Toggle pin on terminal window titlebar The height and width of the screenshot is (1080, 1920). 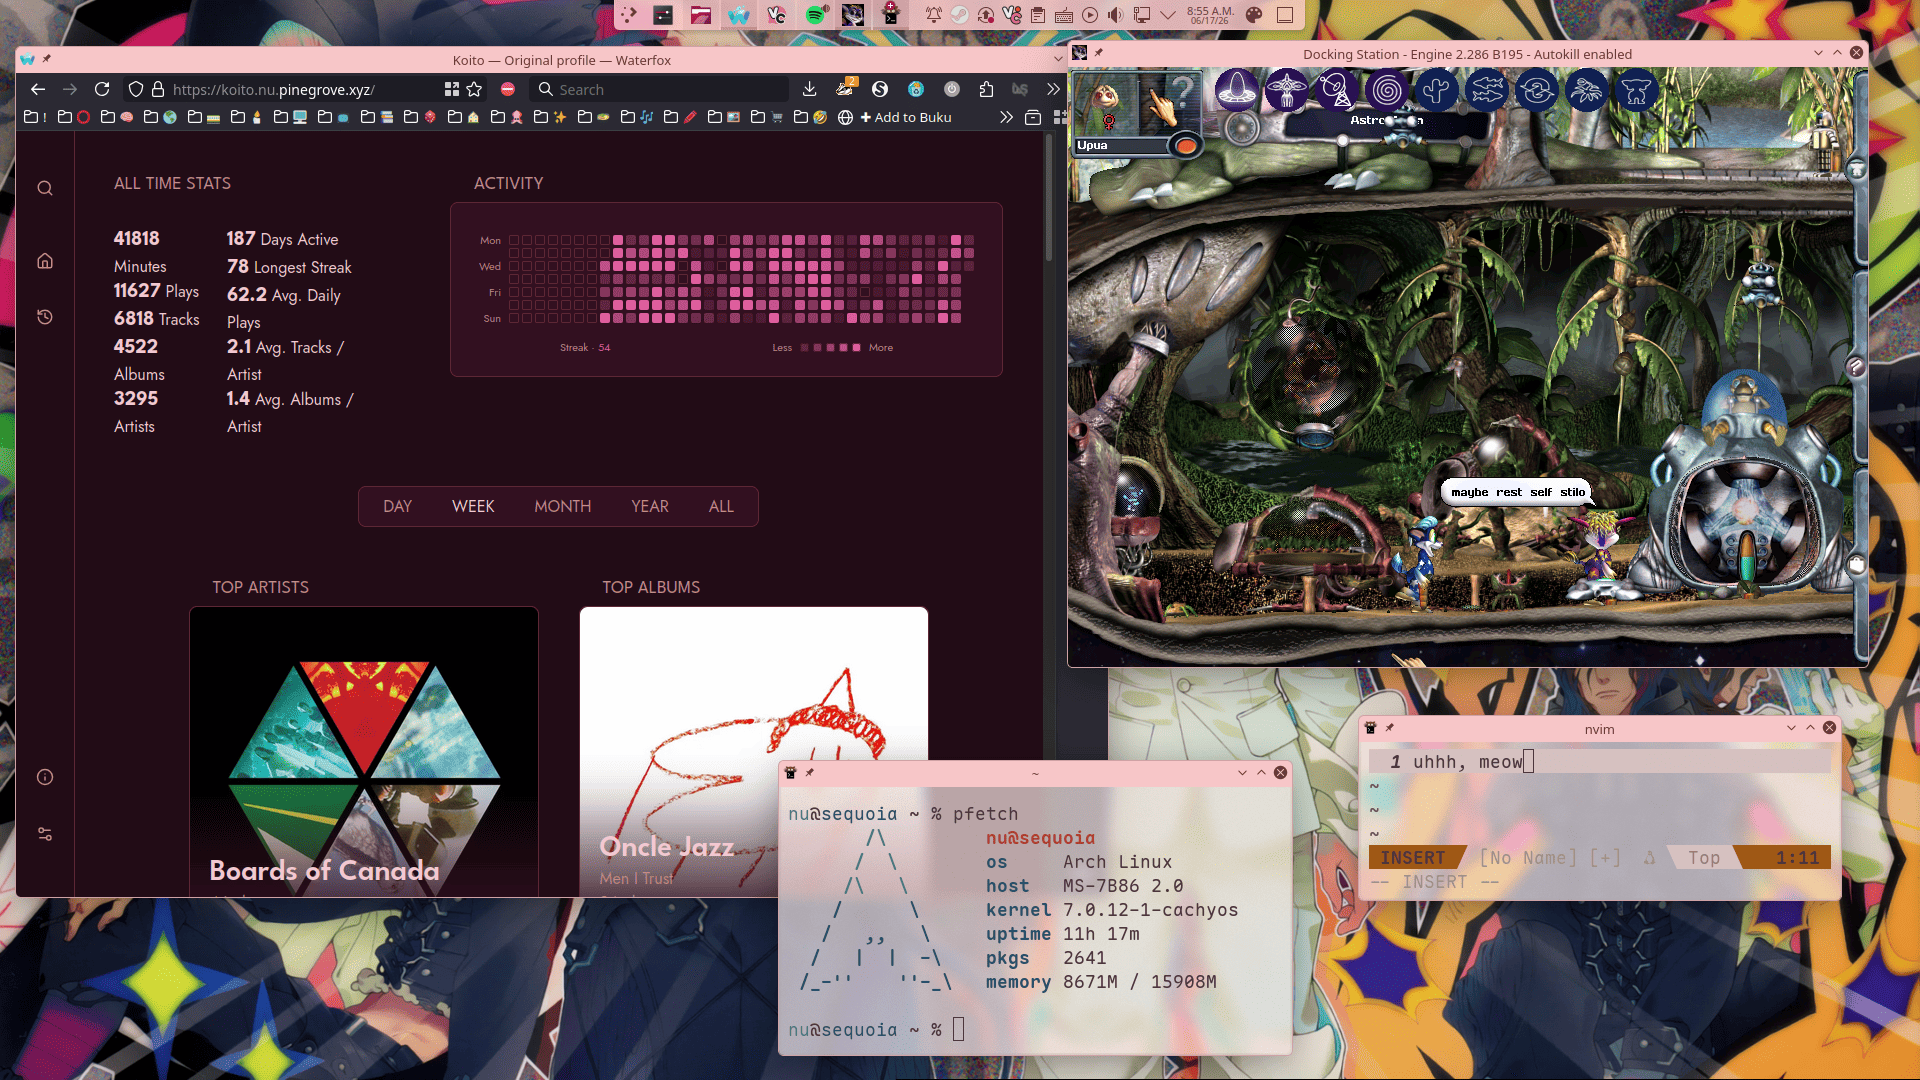pyautogui.click(x=810, y=773)
